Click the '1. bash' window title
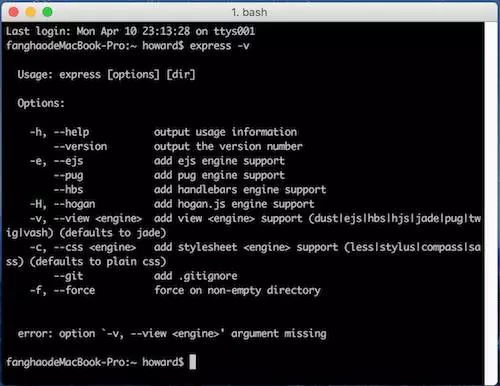The height and width of the screenshot is (386, 500). pos(249,12)
